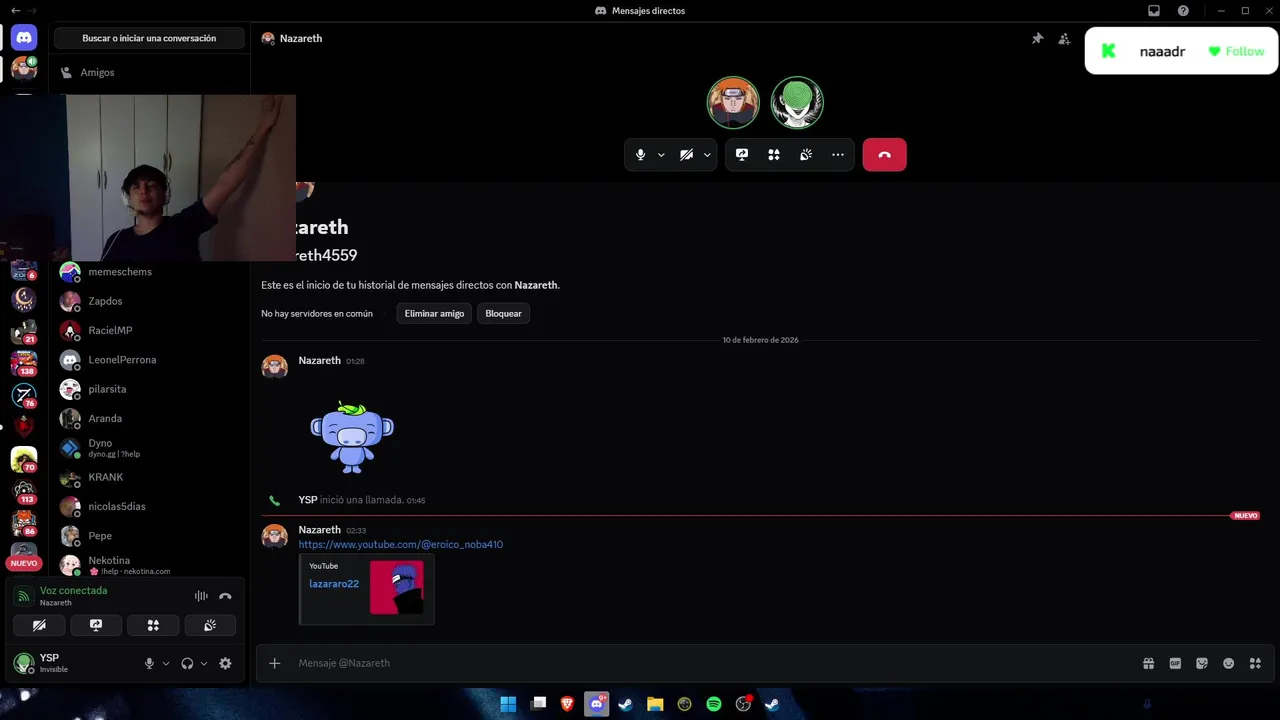Click the Bloquear button
This screenshot has height=720, width=1280.
503,313
